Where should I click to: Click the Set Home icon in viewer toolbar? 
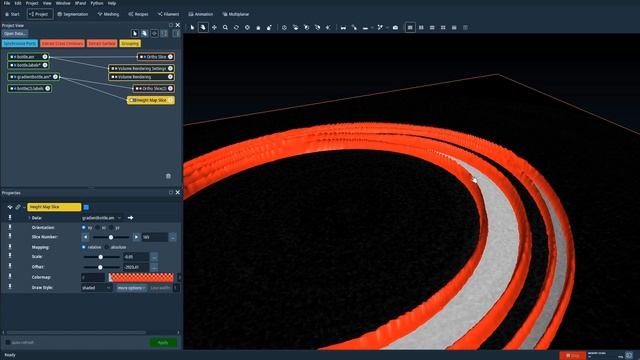pyautogui.click(x=269, y=27)
